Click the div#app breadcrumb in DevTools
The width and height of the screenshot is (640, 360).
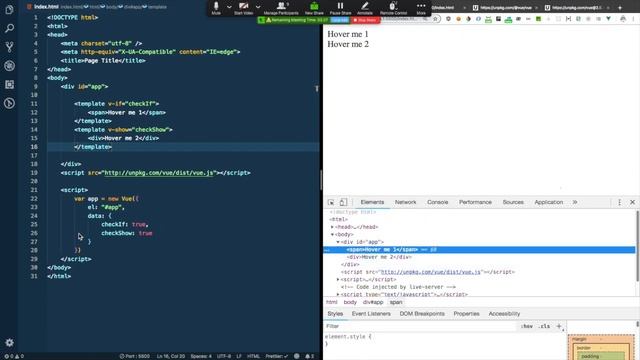373,302
